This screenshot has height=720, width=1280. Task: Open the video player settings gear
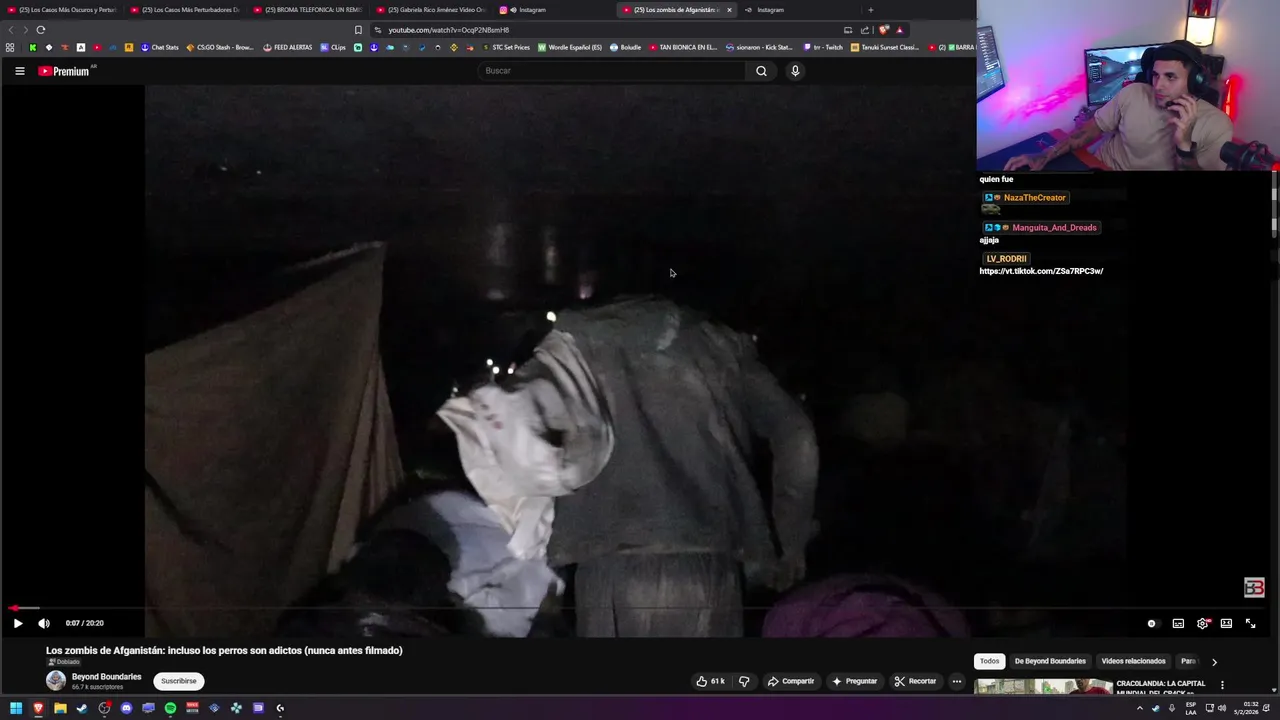pos(1203,623)
